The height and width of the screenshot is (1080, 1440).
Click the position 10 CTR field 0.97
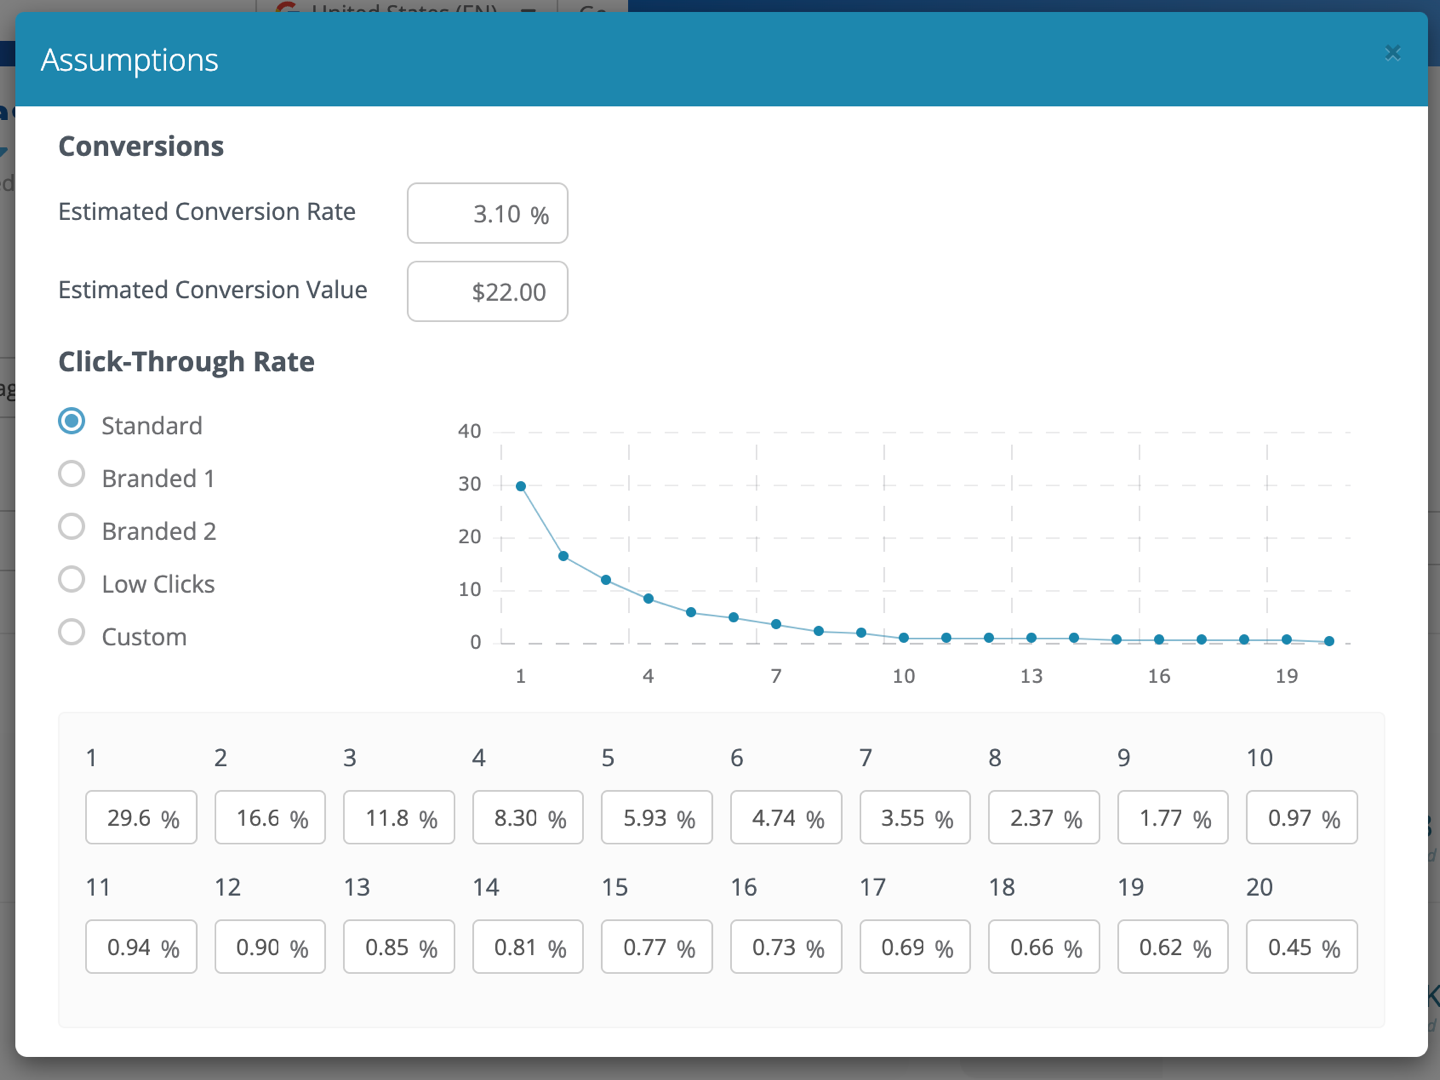tap(1302, 817)
